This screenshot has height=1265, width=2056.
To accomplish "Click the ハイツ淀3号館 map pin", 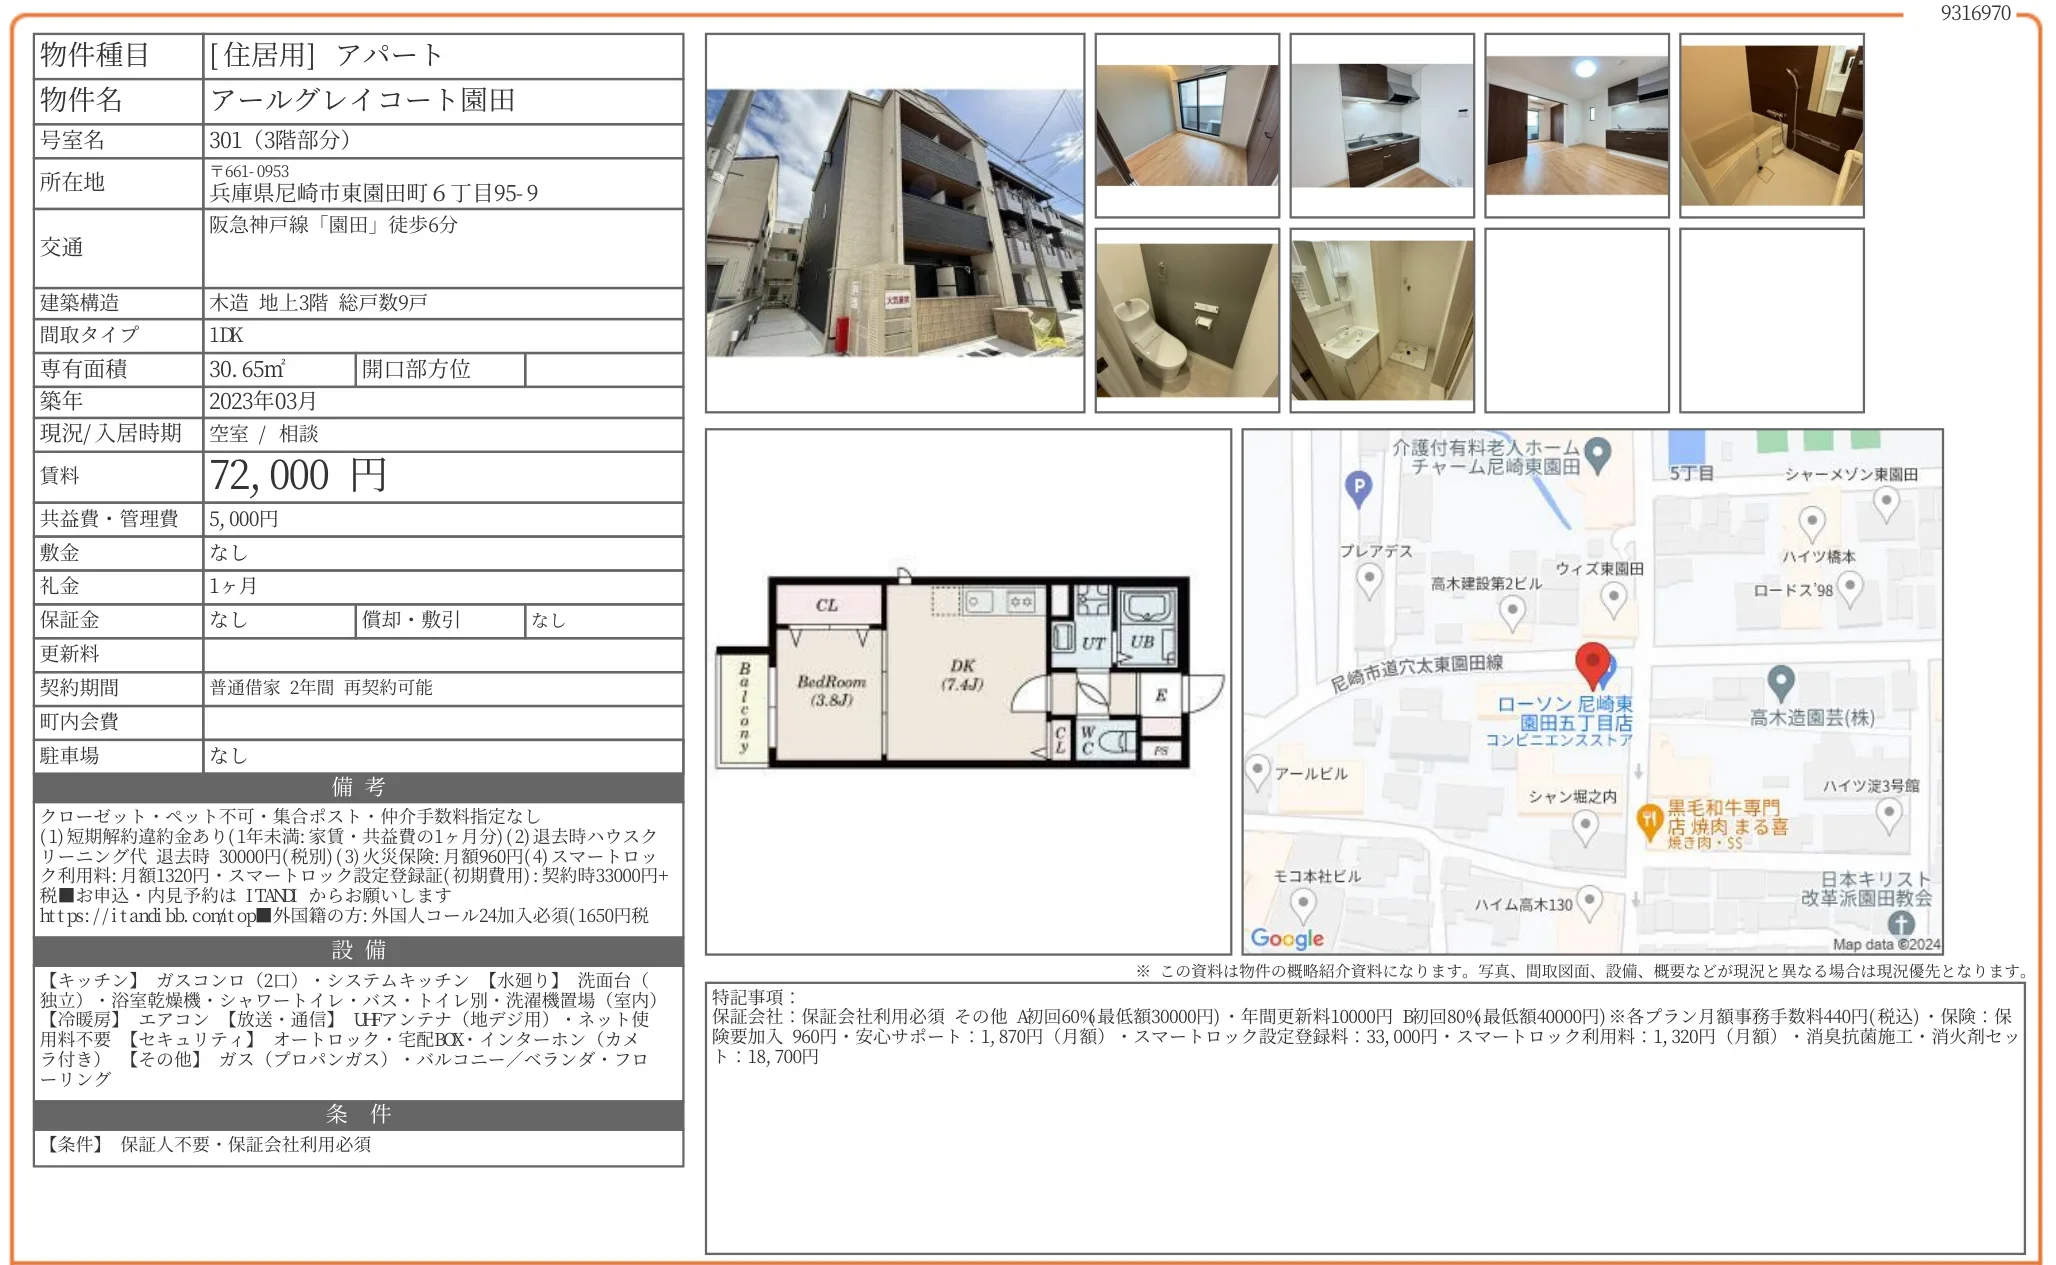I will (1888, 814).
